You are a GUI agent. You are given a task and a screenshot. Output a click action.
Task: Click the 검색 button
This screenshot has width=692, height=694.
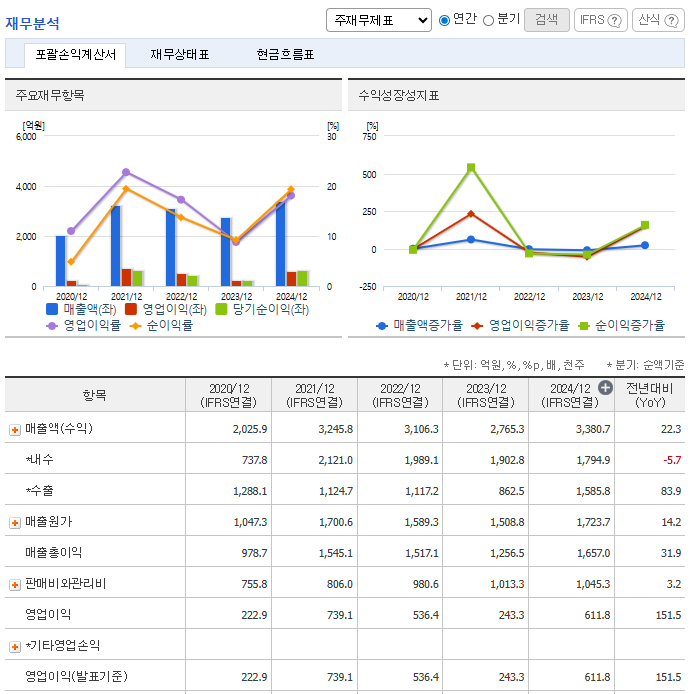coord(546,20)
